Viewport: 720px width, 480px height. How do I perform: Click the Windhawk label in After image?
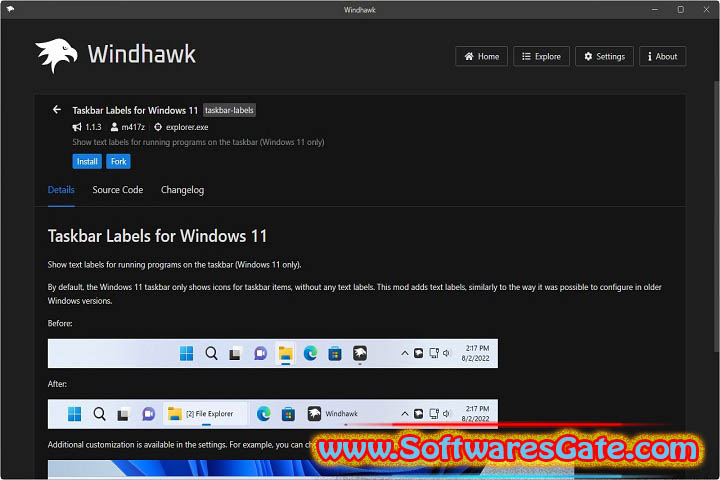point(342,413)
